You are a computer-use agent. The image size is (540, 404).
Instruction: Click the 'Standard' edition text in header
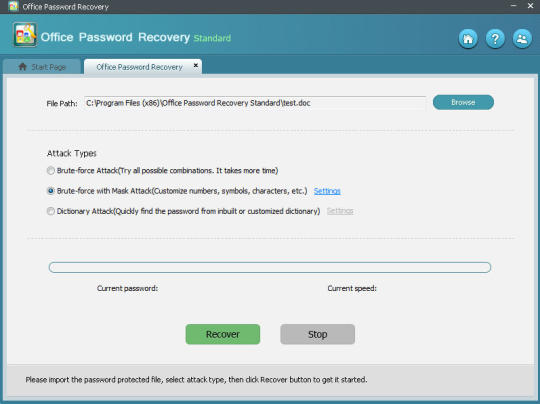(212, 38)
